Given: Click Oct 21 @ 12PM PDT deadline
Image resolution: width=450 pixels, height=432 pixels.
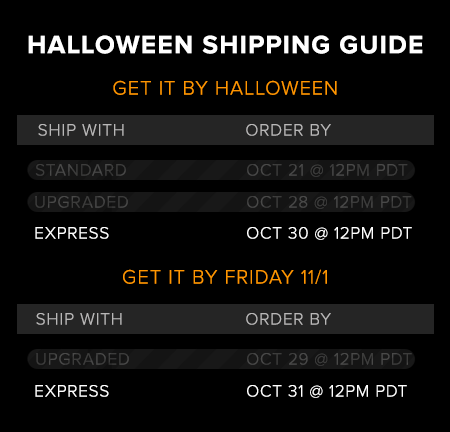Looking at the screenshot, I should [327, 170].
